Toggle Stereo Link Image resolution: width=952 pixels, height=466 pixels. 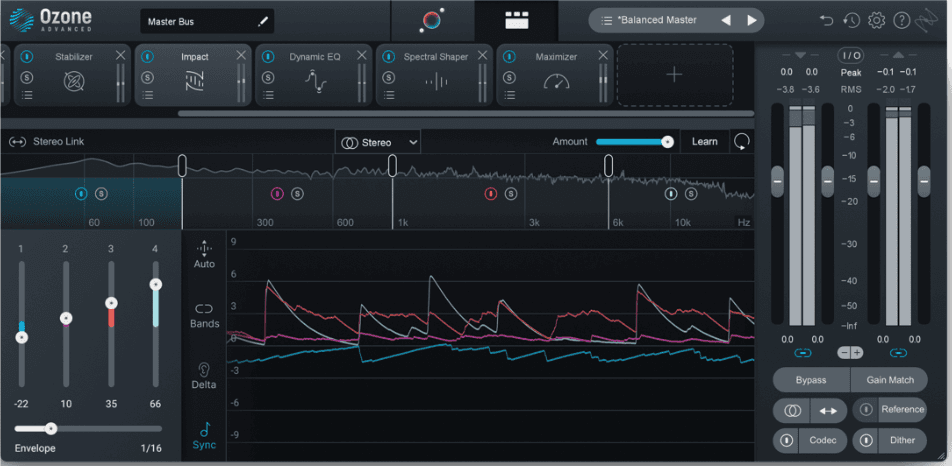click(46, 141)
